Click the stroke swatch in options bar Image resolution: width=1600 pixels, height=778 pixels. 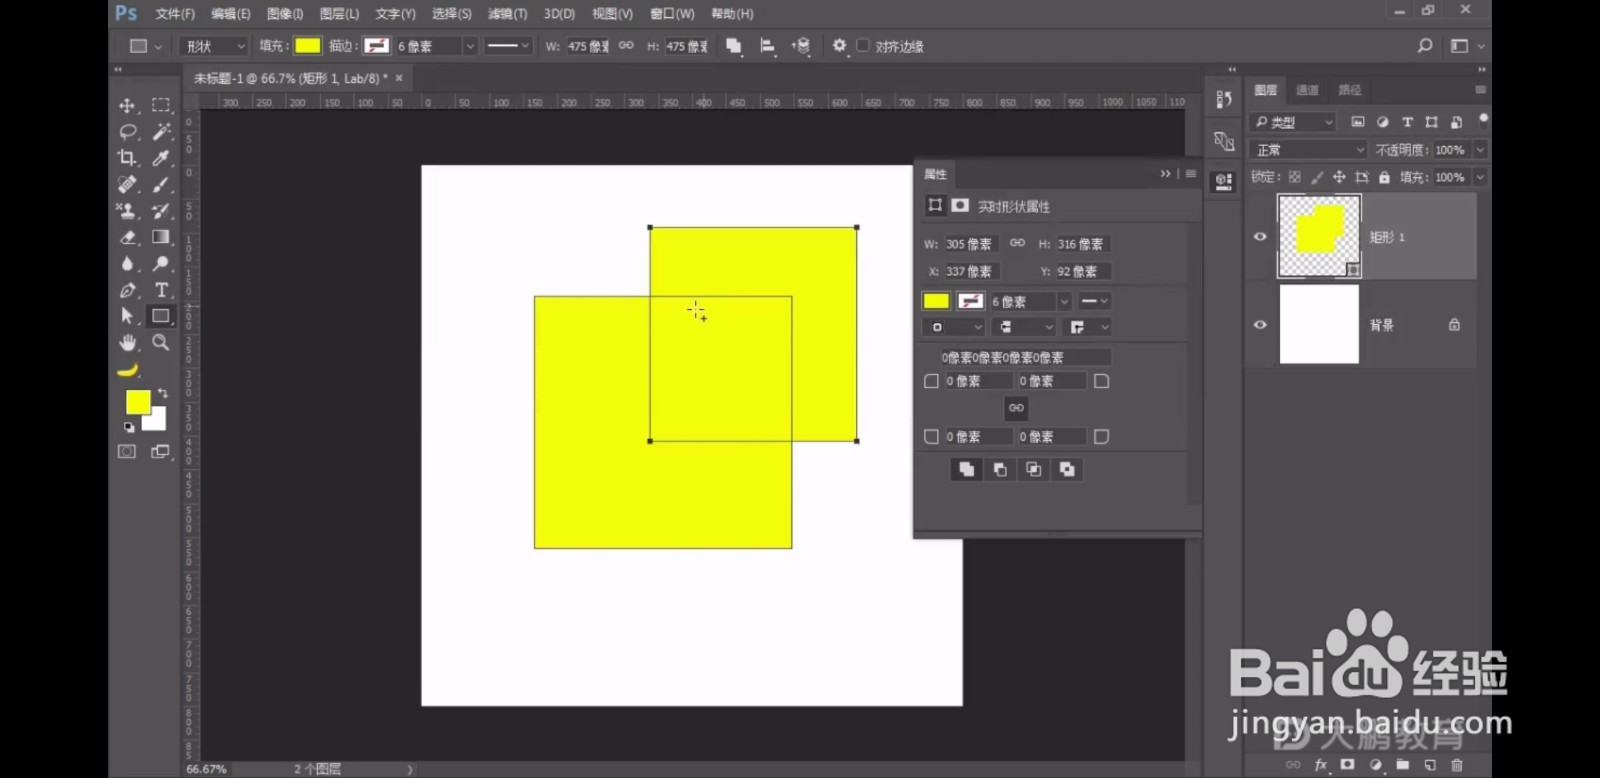coord(377,46)
